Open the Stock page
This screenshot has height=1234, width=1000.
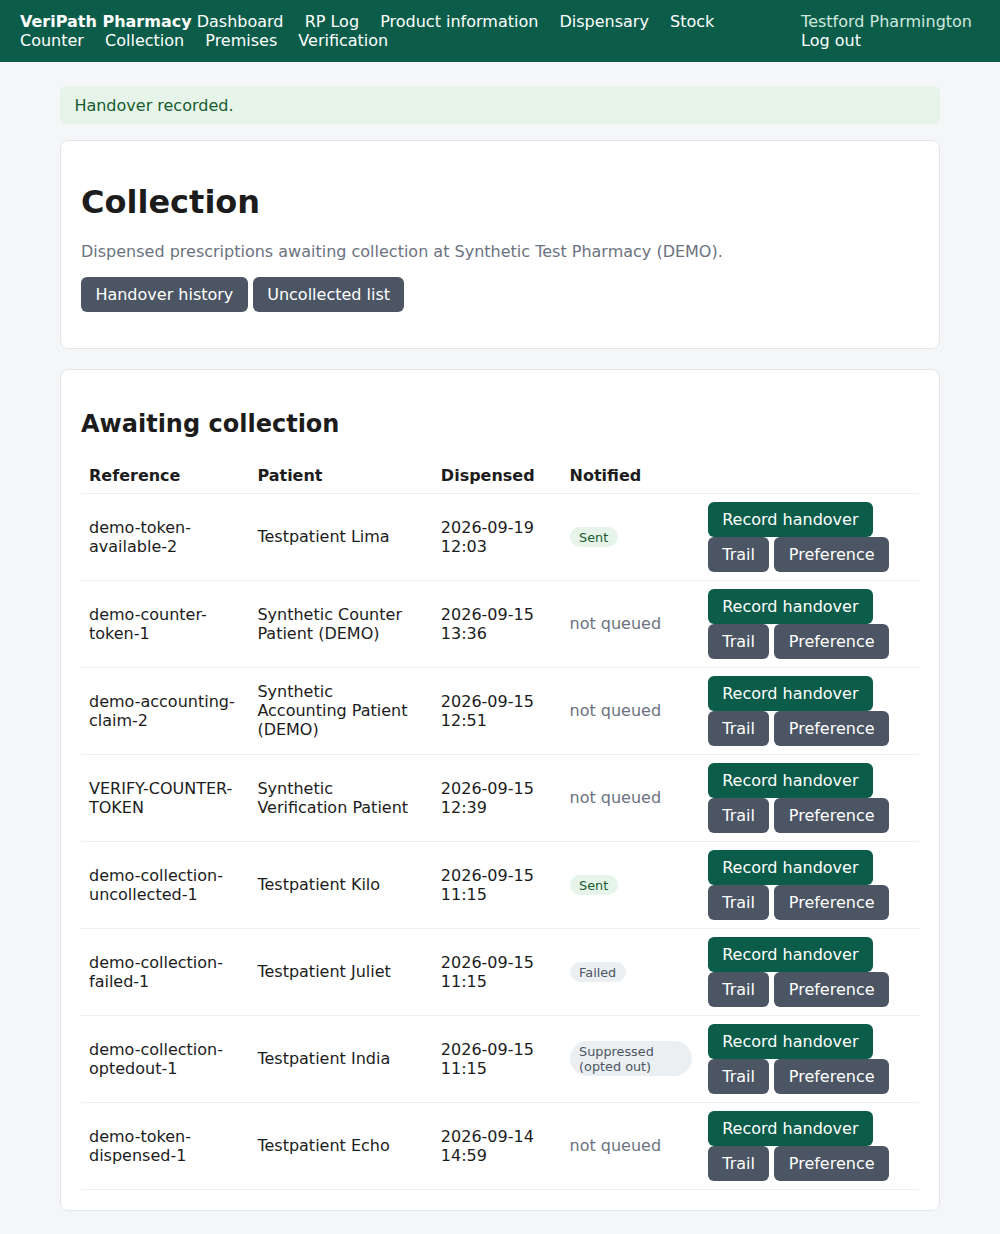coord(692,21)
